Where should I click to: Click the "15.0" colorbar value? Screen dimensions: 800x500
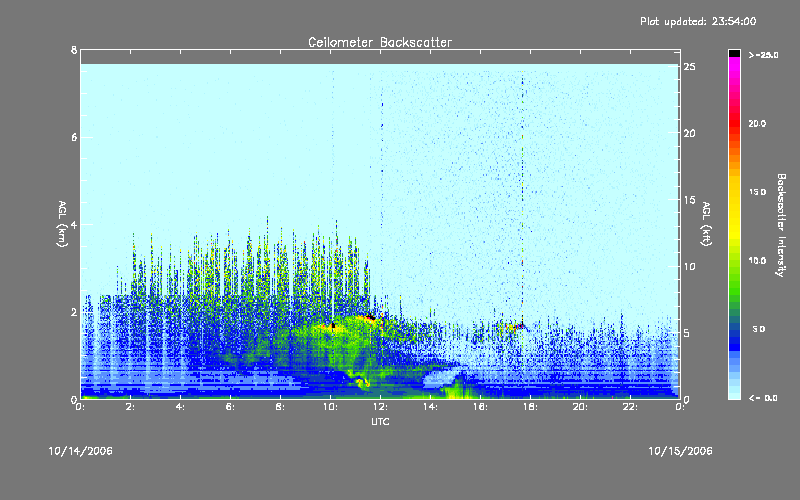757,192
